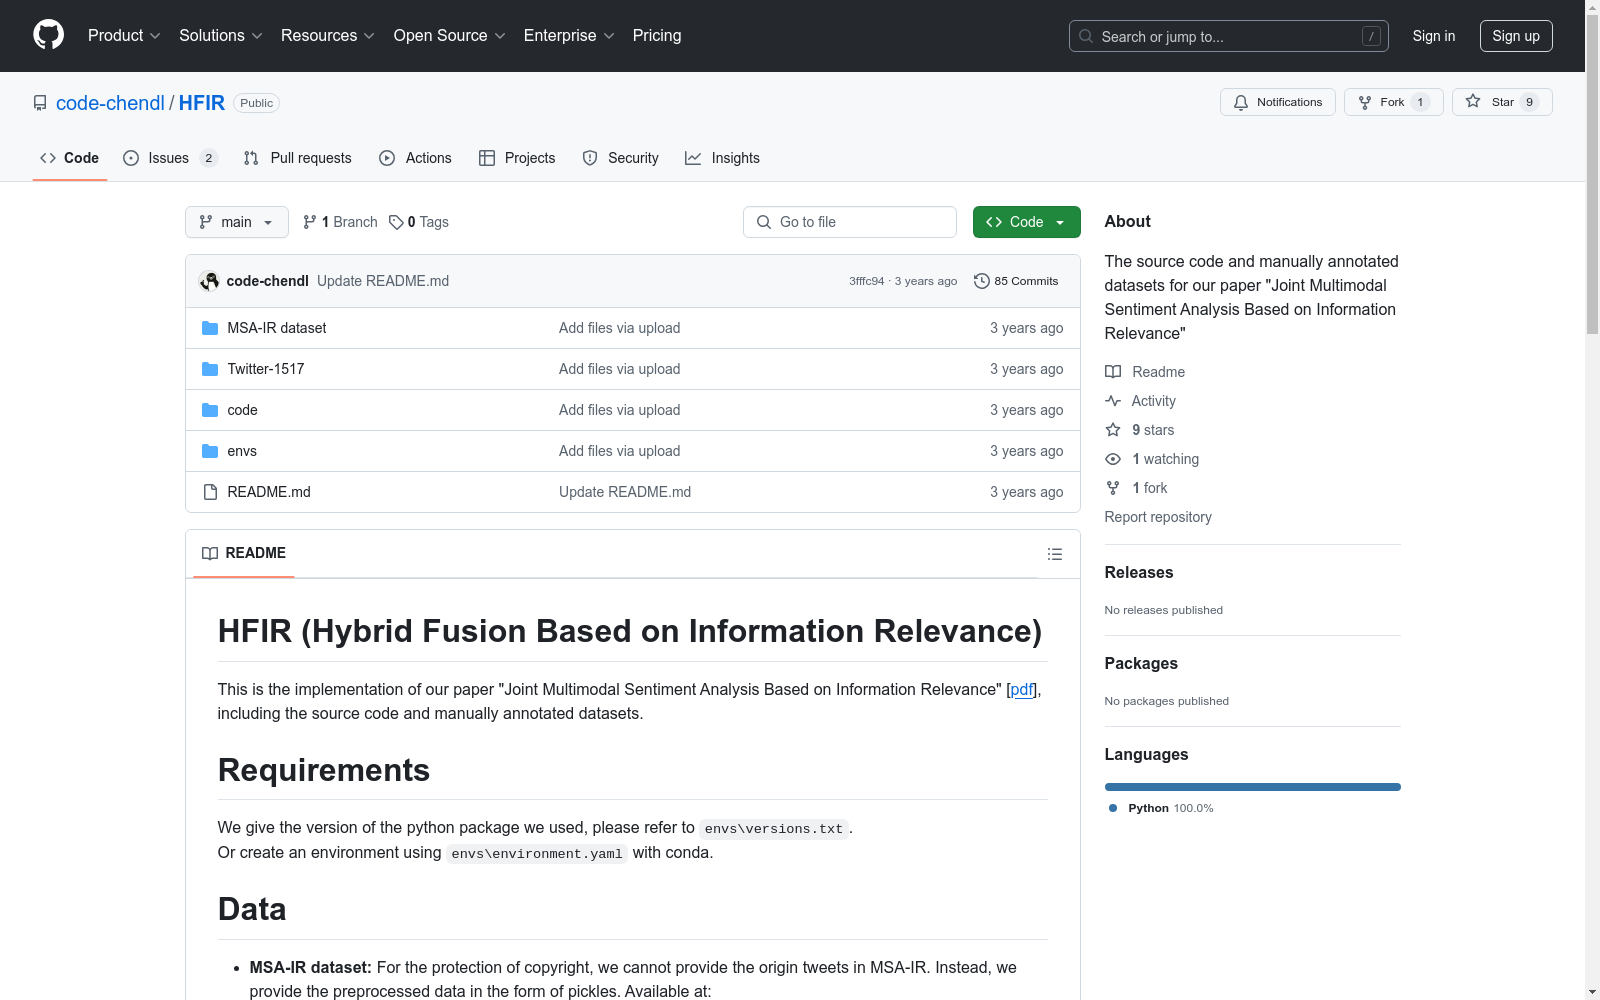Expand the Open Source menu
Viewport: 1600px width, 1000px height.
(x=450, y=36)
